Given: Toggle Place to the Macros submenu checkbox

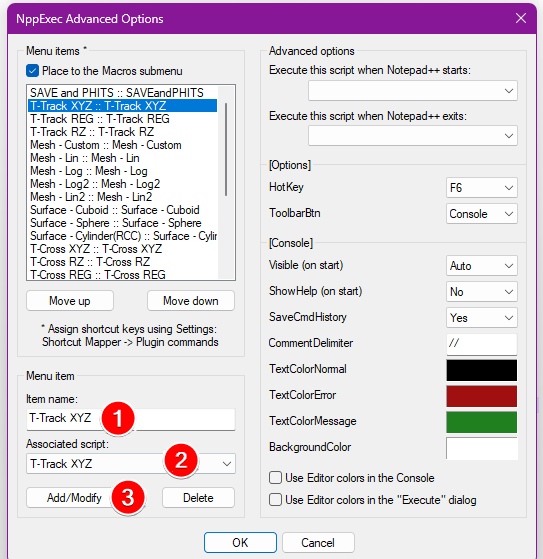Looking at the screenshot, I should (x=32, y=71).
